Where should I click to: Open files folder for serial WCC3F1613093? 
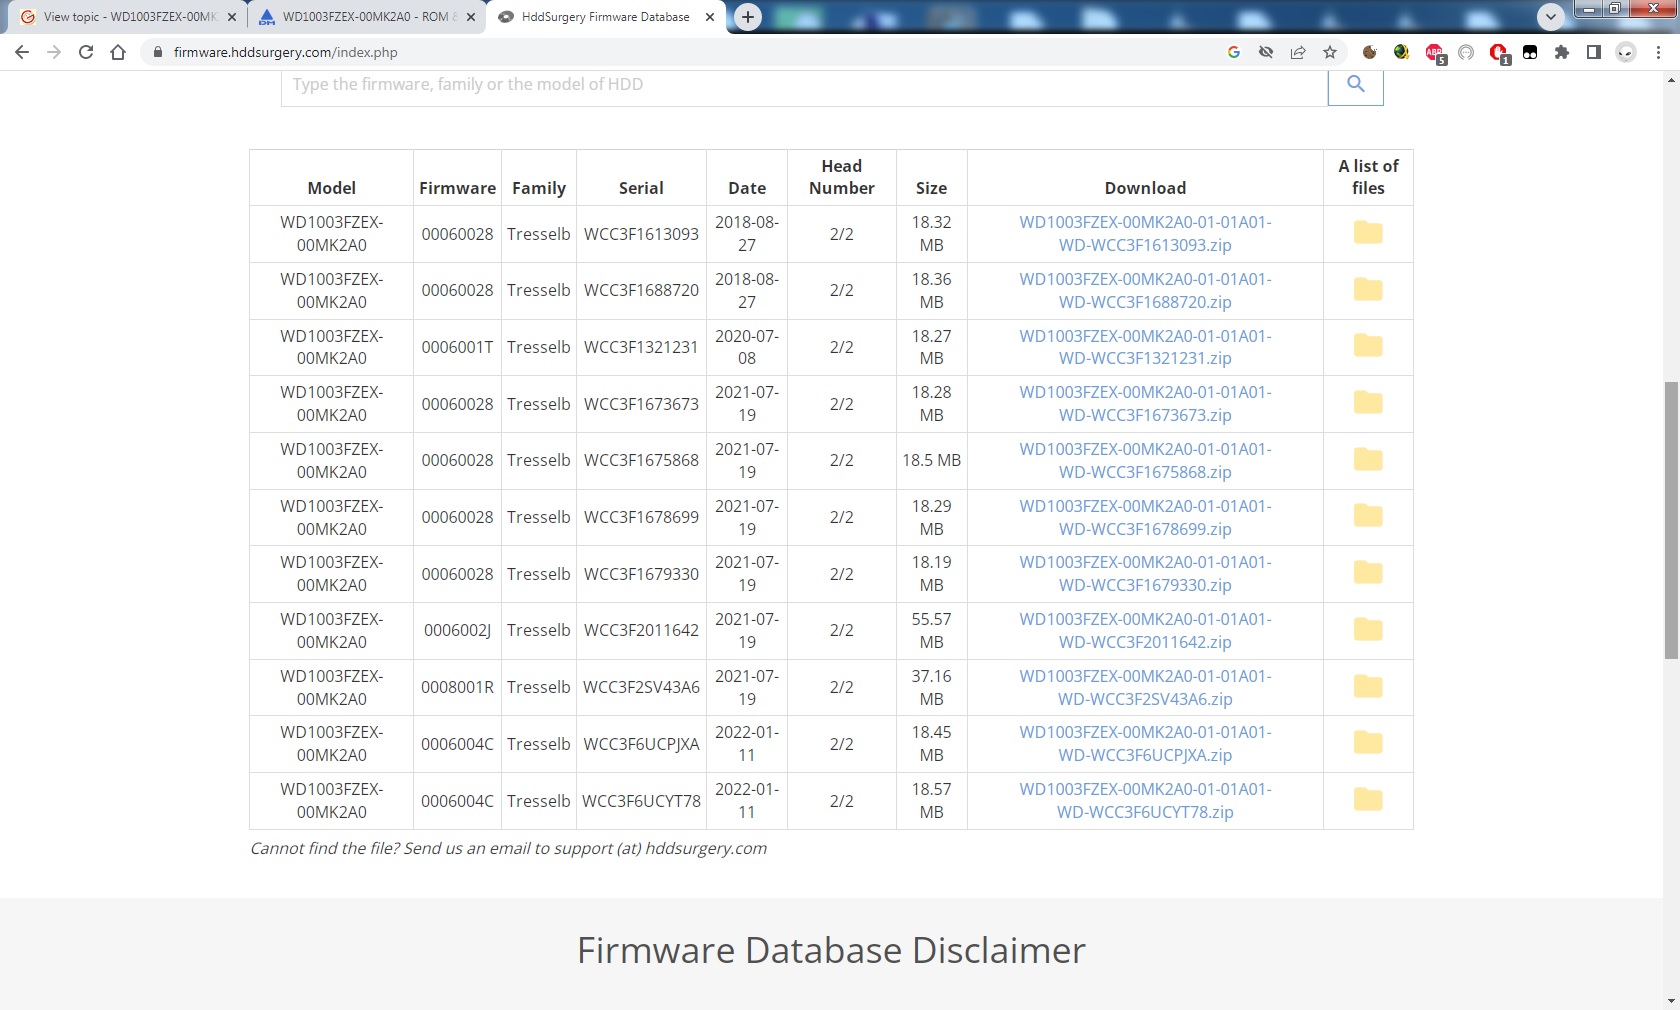pos(1368,233)
